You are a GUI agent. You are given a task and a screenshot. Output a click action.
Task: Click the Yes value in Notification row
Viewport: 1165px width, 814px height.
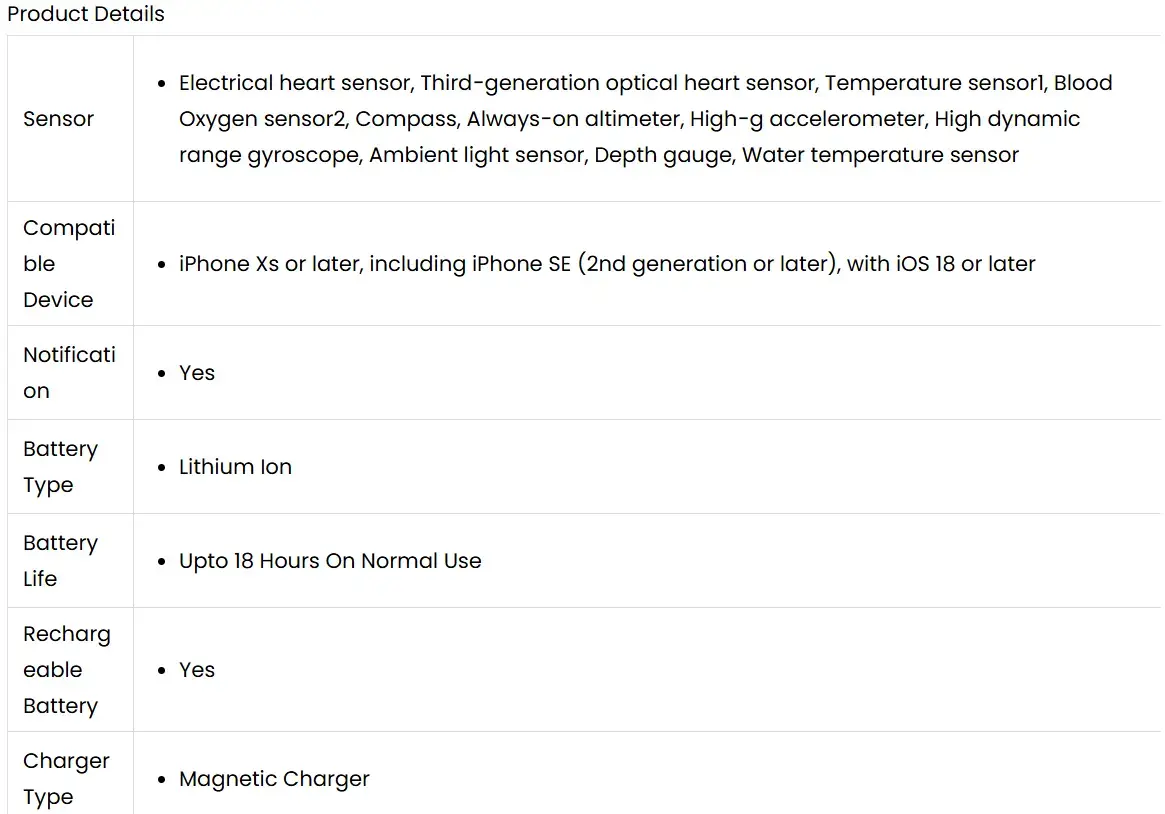pos(197,373)
